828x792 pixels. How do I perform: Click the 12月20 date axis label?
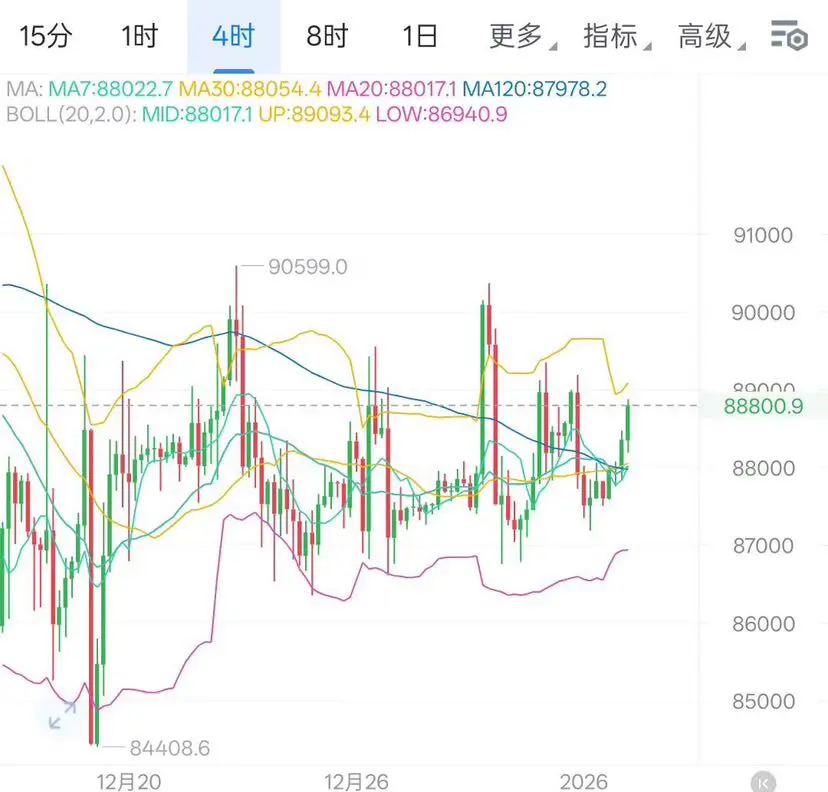[129, 782]
